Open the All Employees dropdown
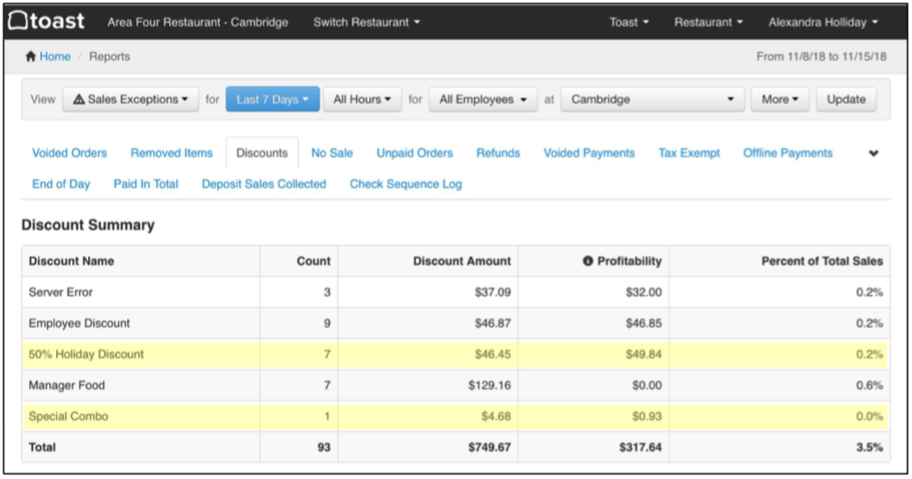The width and height of the screenshot is (912, 479). [x=483, y=100]
